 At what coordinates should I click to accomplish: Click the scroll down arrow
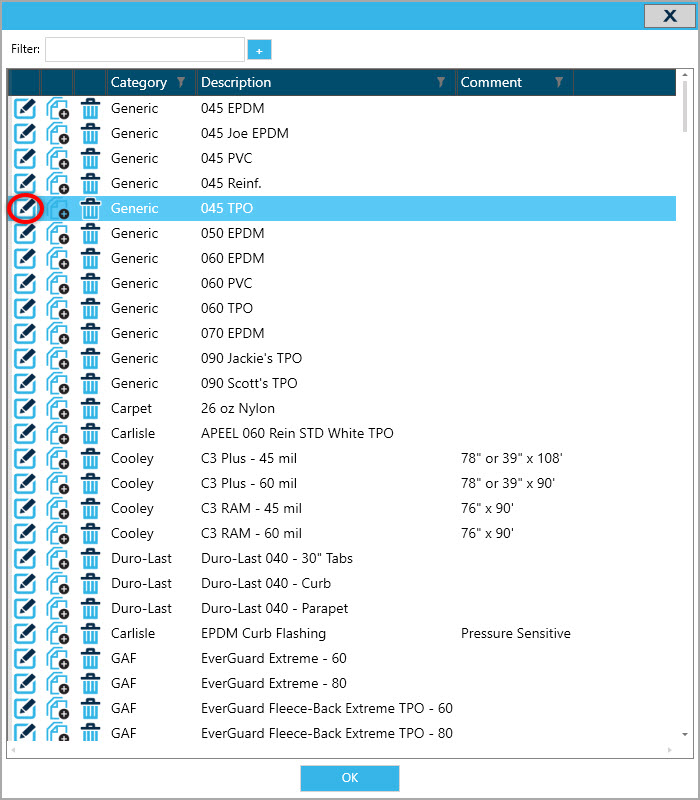coord(685,735)
